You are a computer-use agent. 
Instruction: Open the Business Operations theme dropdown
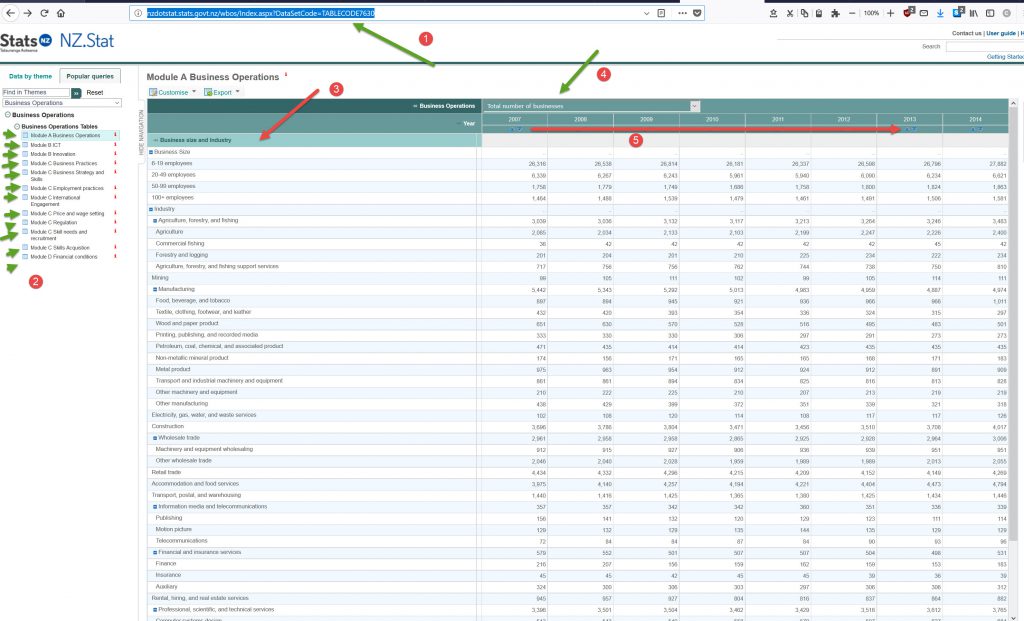click(x=61, y=103)
